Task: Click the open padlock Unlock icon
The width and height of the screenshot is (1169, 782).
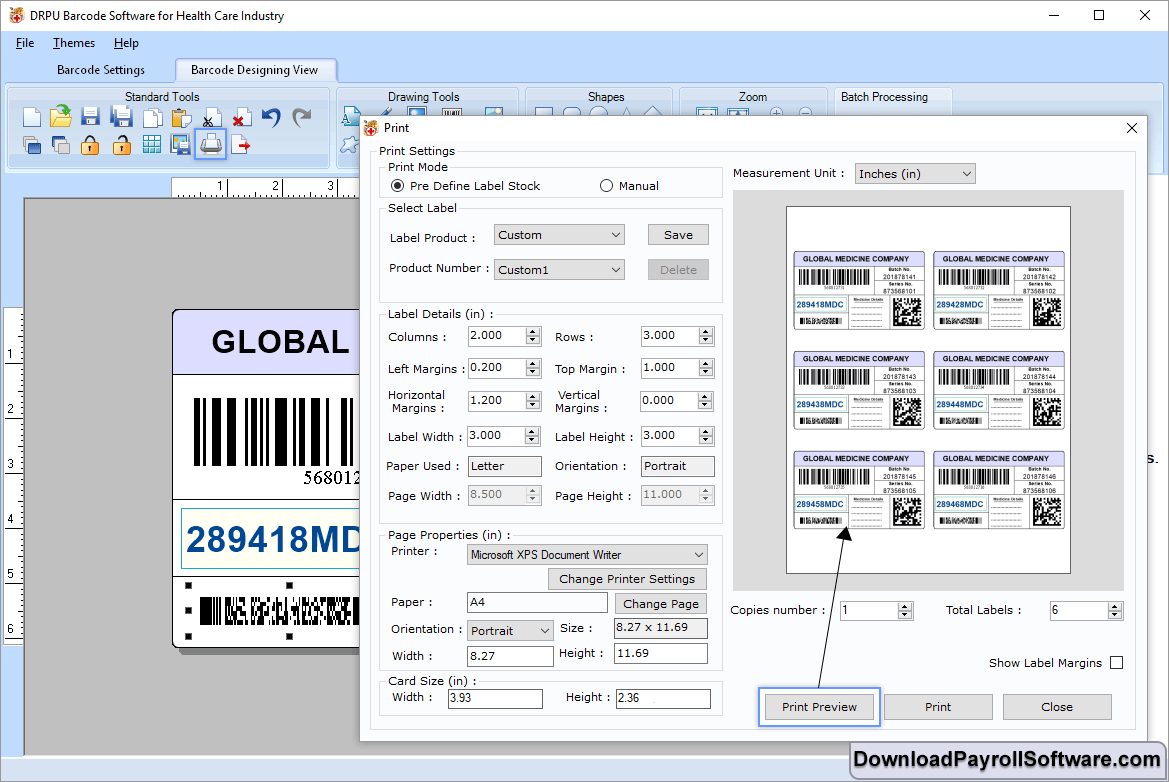Action: pos(121,145)
